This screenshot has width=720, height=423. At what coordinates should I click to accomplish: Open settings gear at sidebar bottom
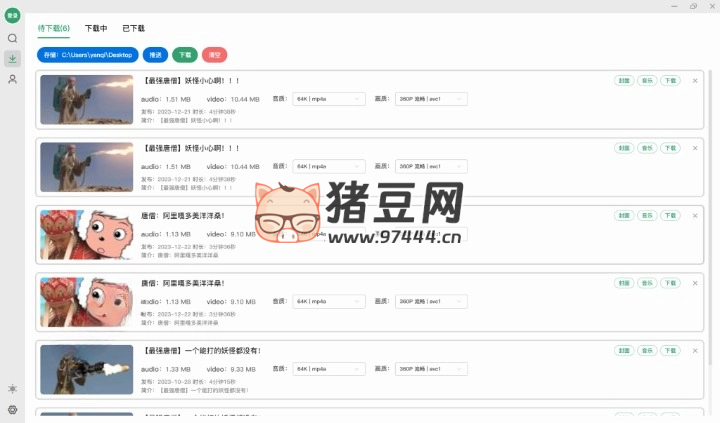[12, 409]
